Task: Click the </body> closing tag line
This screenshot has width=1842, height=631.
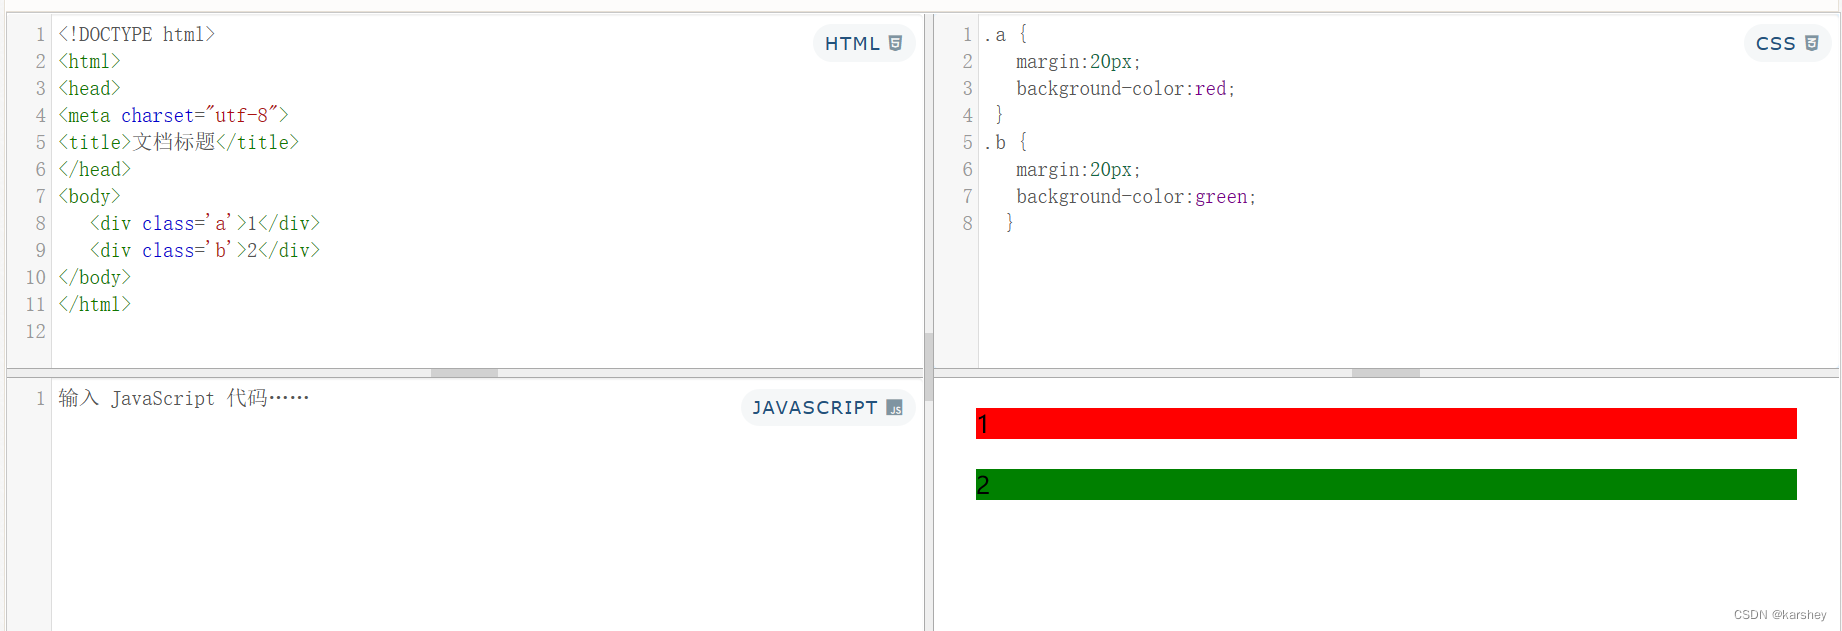Action: pos(94,277)
